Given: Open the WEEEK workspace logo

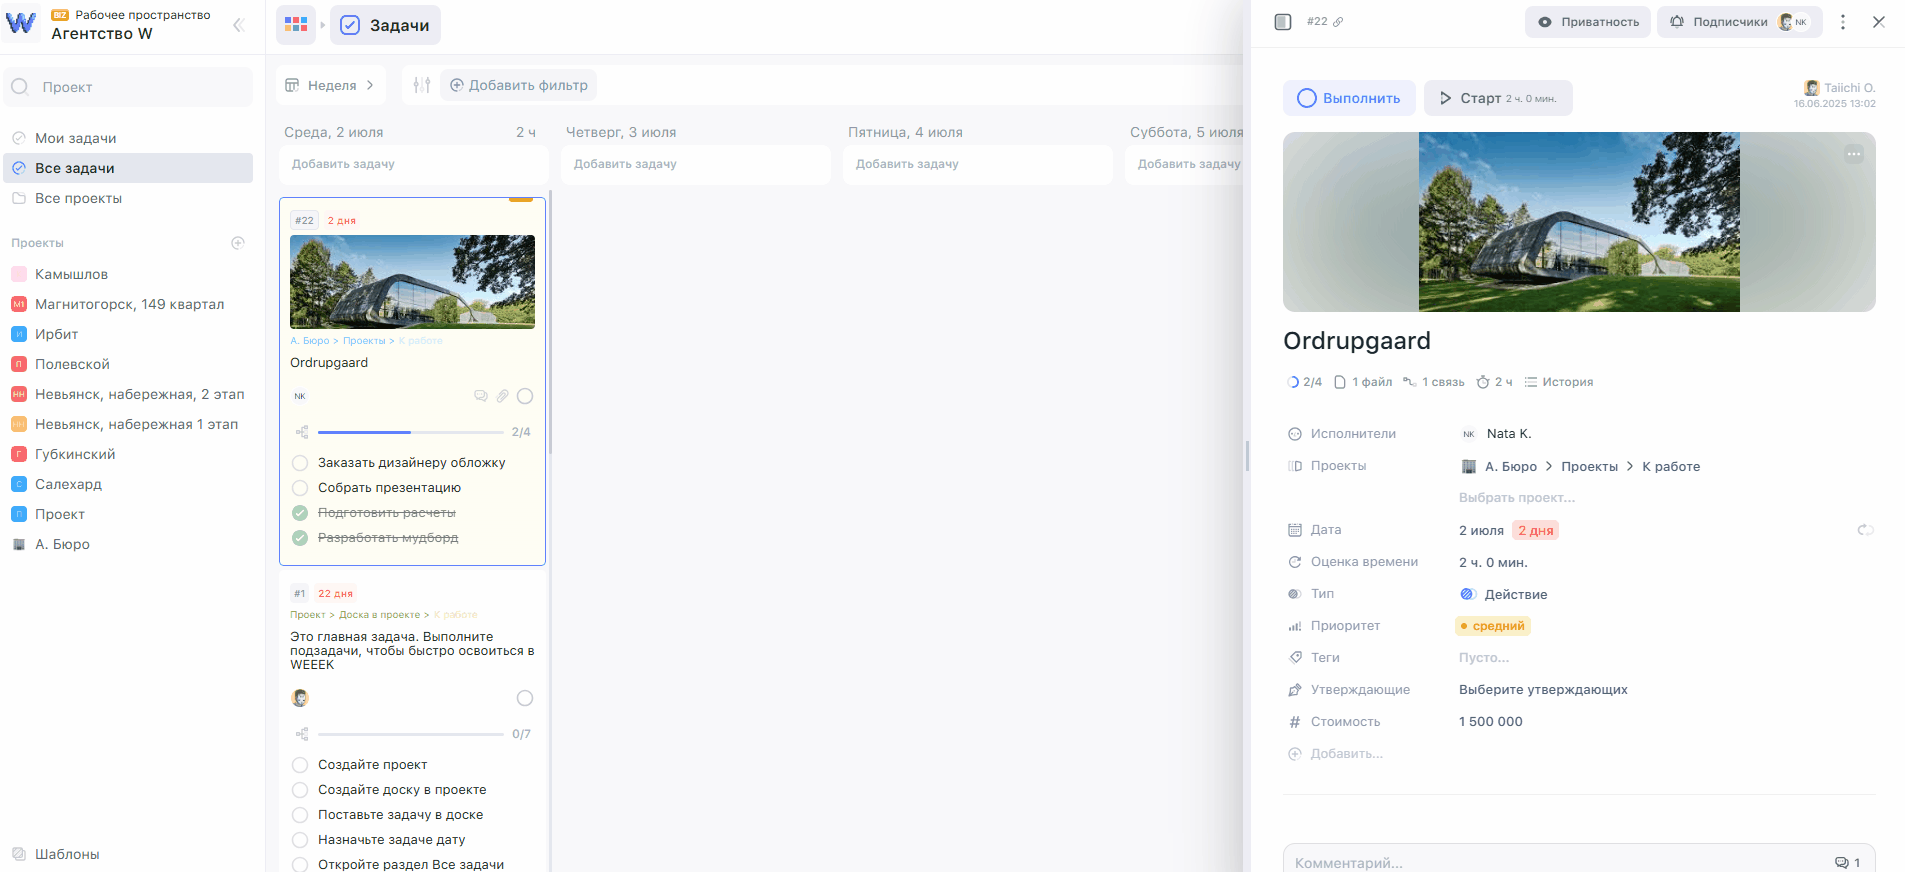Looking at the screenshot, I should [x=21, y=22].
